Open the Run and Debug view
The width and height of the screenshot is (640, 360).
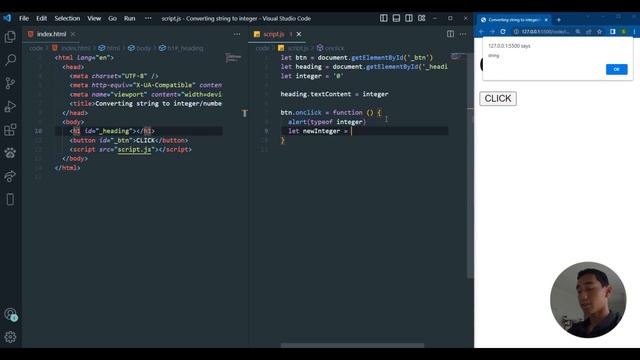(10, 107)
